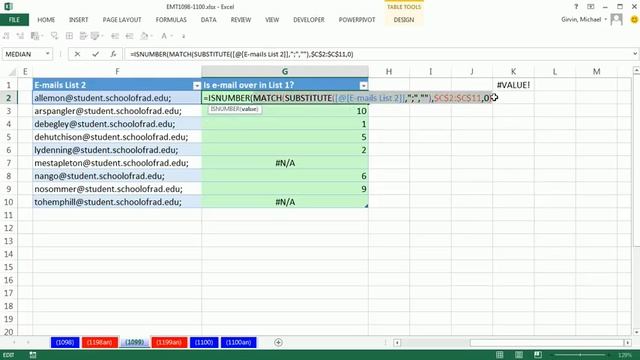Click horizontal scrollbar left arrow

(397, 343)
